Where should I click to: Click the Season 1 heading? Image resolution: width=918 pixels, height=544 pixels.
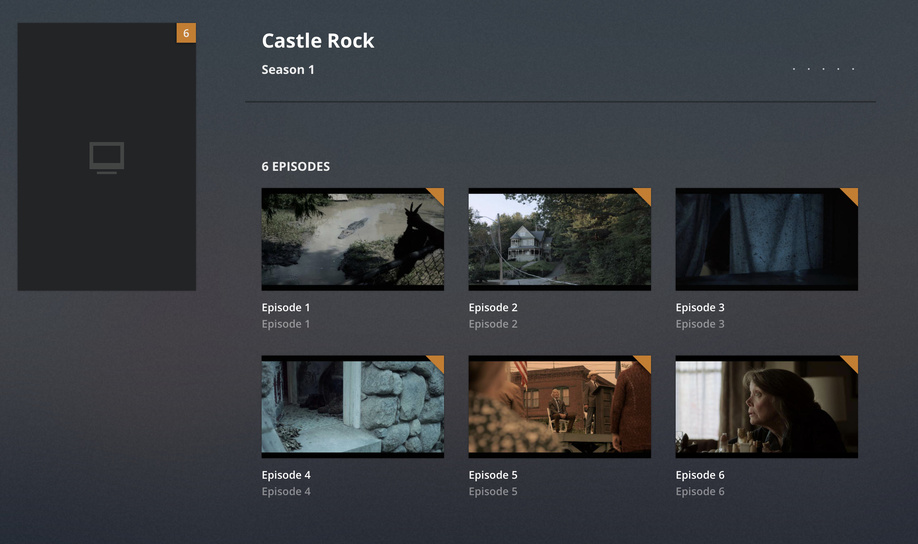[288, 70]
